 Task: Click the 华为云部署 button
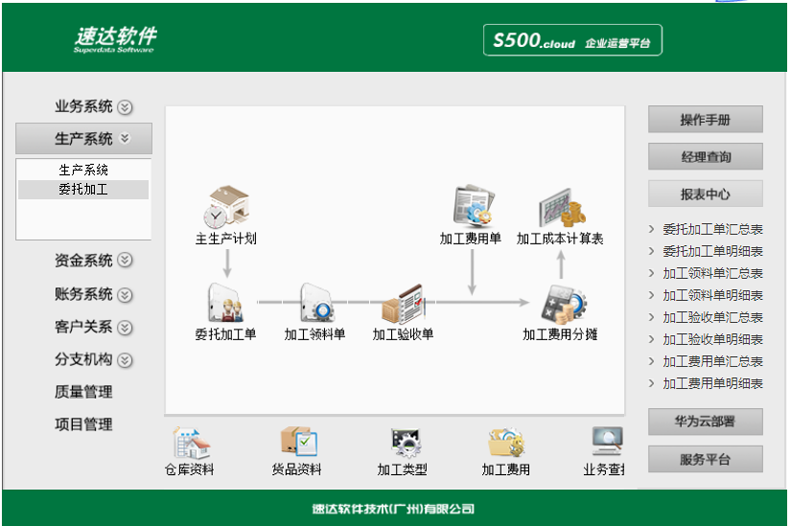point(705,422)
